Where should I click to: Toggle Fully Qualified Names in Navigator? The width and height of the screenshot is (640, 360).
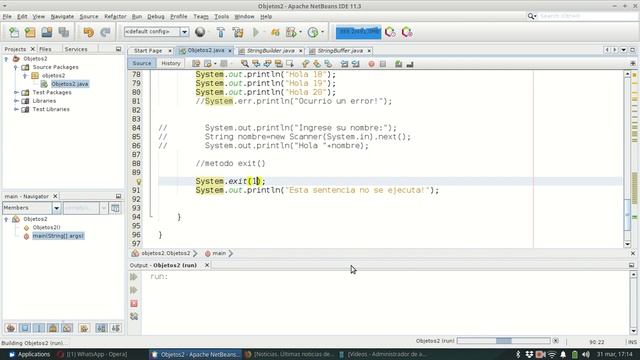pyautogui.click(x=84, y=328)
